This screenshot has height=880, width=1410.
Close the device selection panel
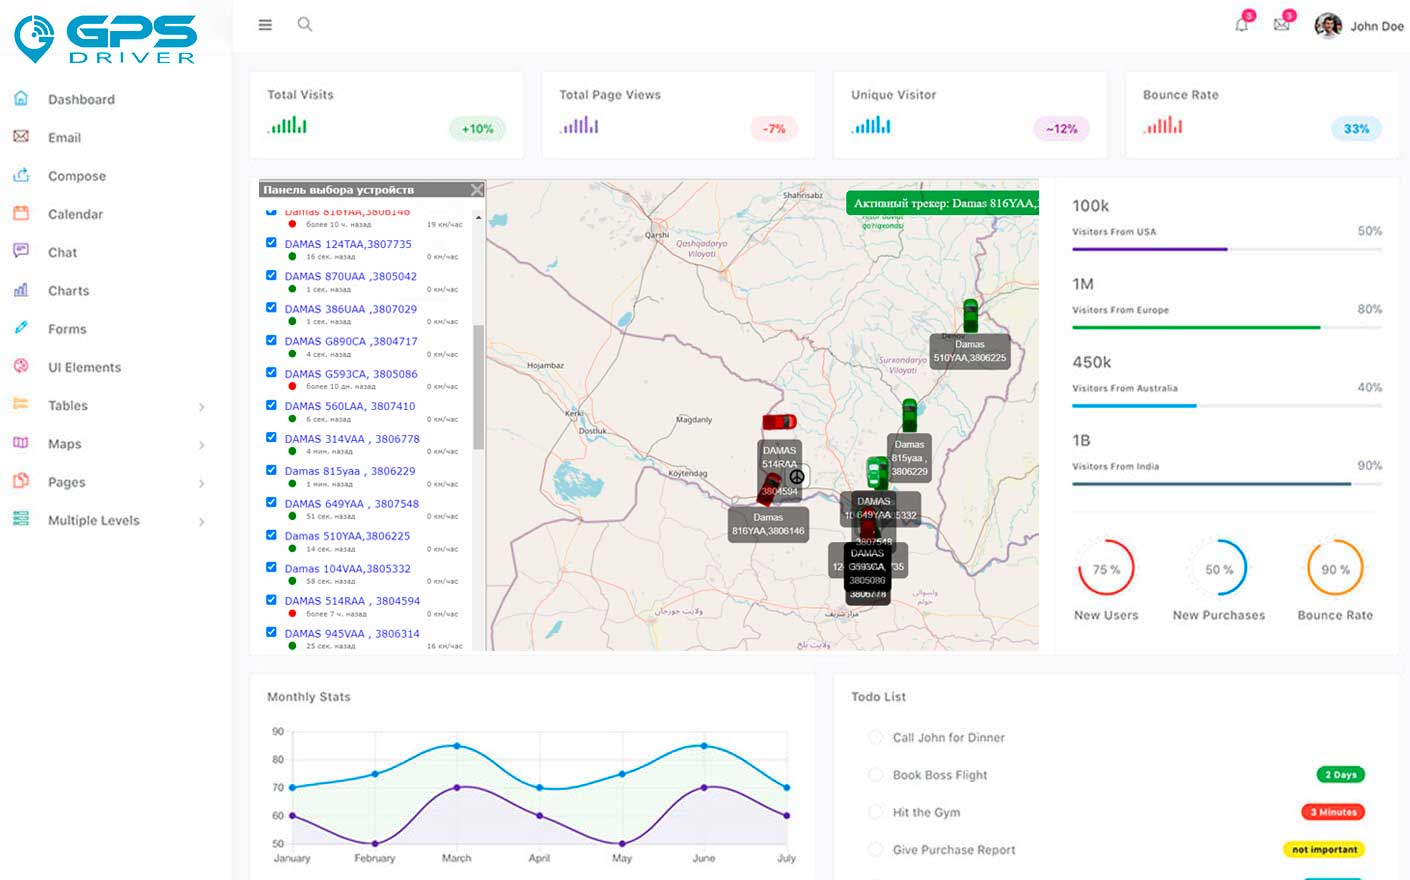476,189
